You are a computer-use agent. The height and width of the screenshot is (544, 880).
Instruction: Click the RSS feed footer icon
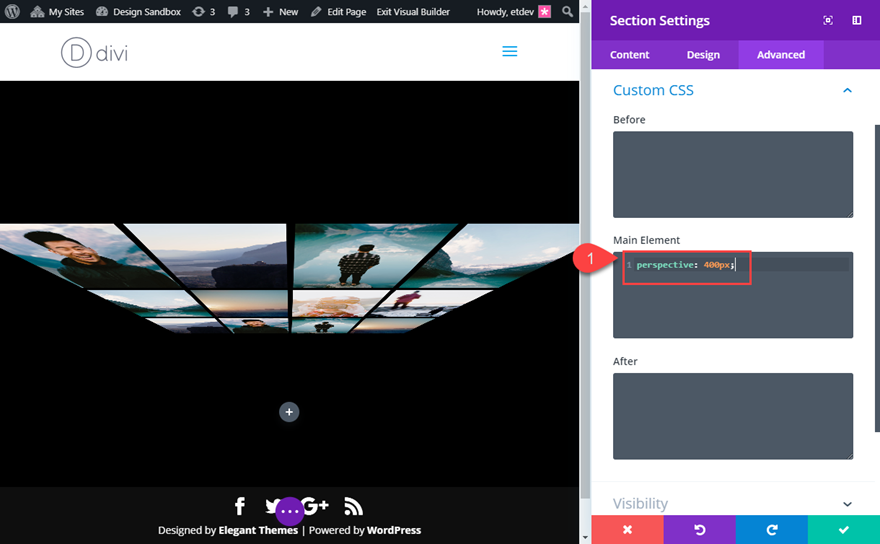(353, 506)
